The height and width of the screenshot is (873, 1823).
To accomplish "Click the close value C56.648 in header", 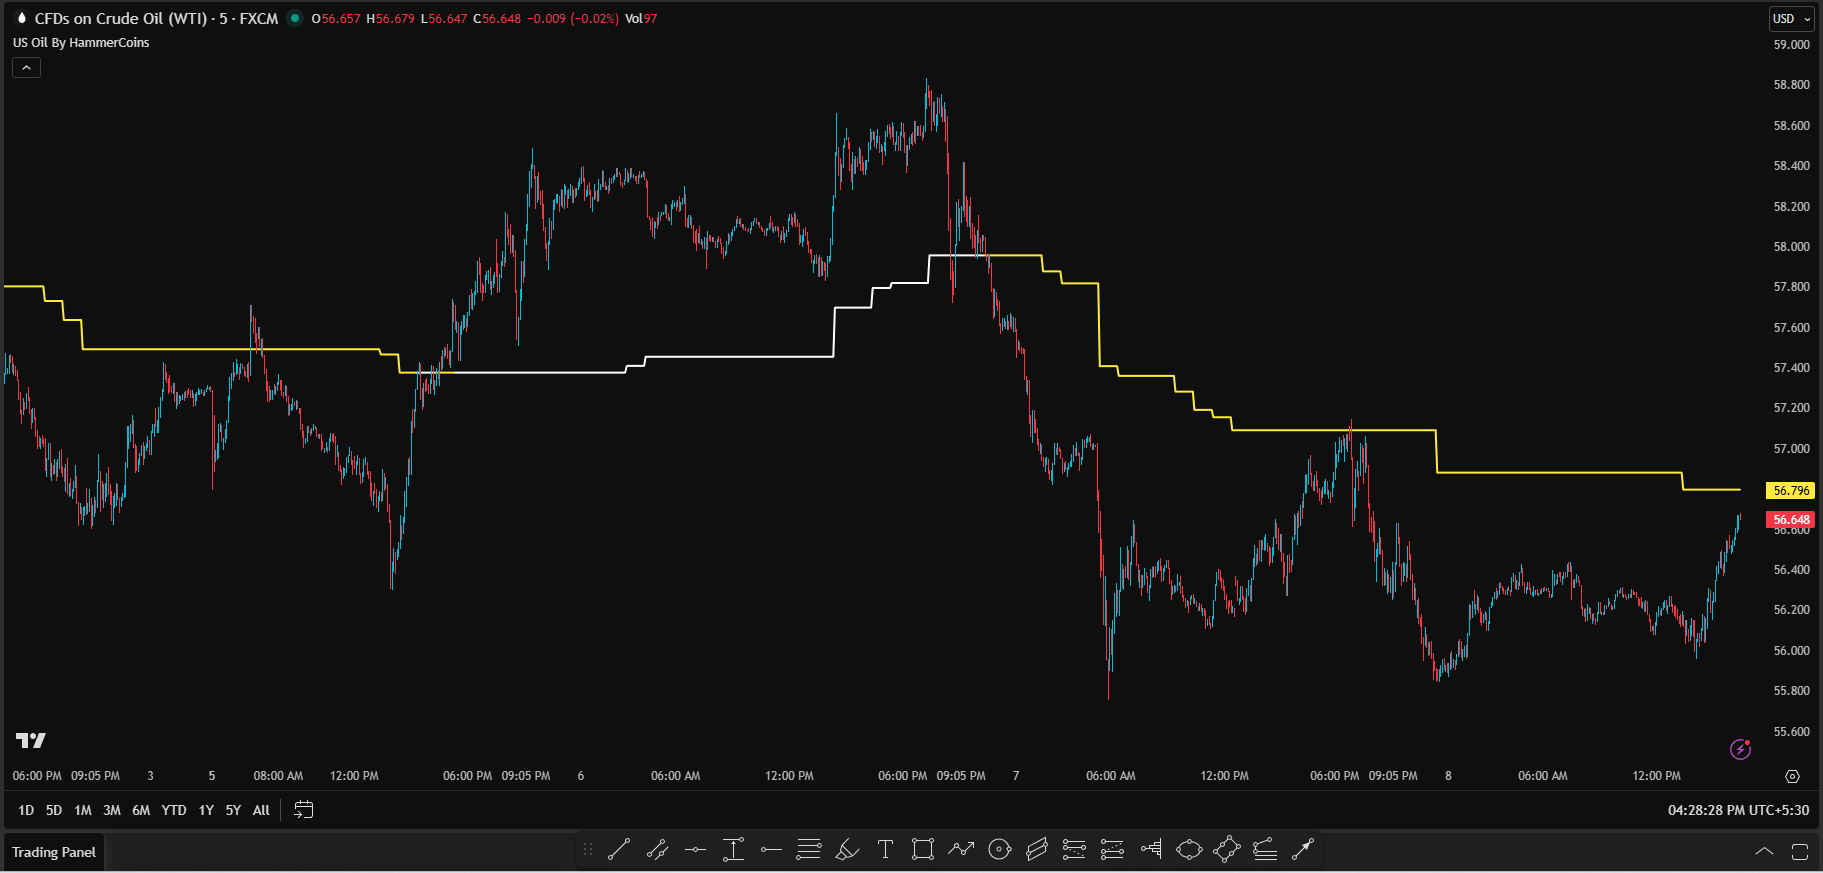I will point(497,18).
